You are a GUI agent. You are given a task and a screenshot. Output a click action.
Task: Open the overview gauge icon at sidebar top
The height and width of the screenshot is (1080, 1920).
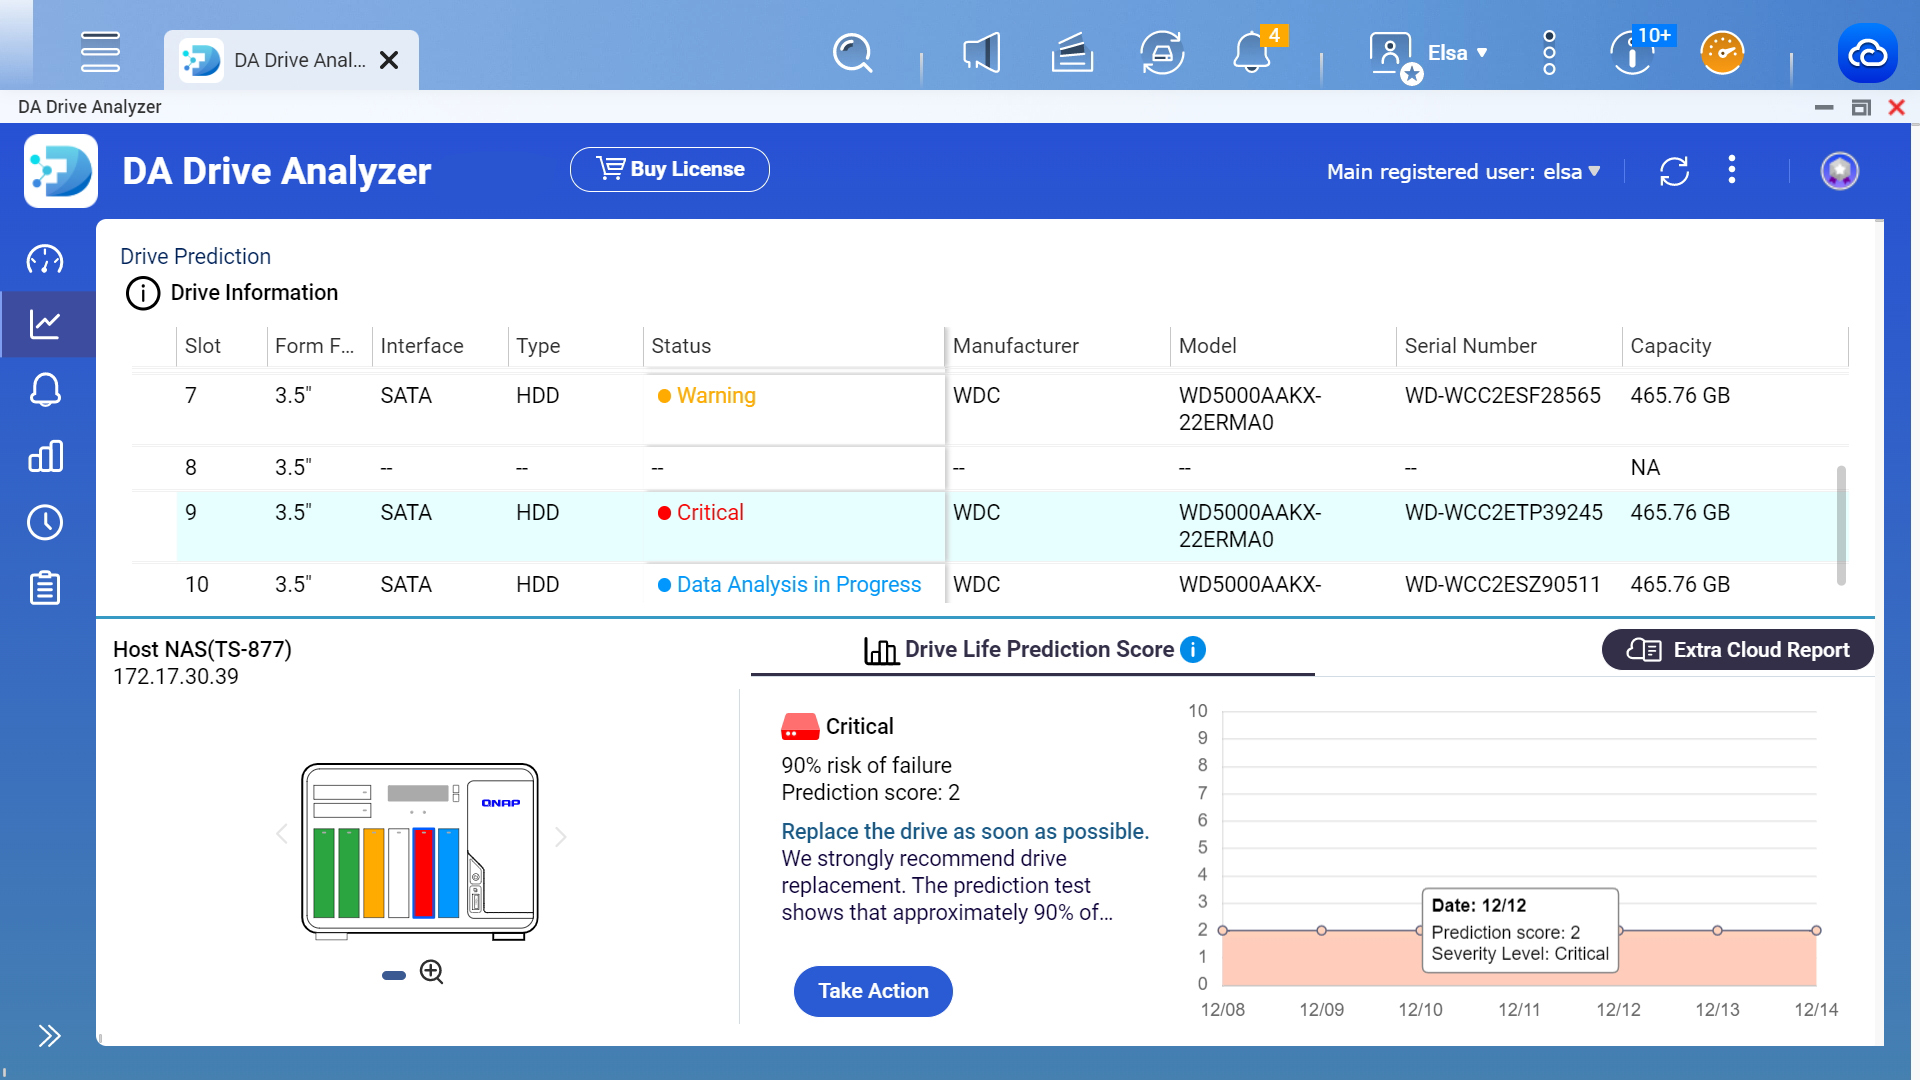pos(47,259)
